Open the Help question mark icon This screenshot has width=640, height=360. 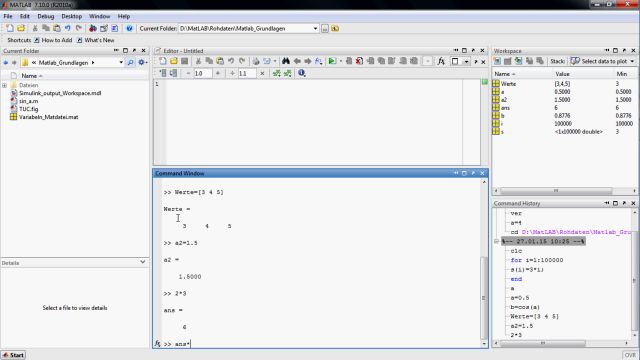pos(129,28)
